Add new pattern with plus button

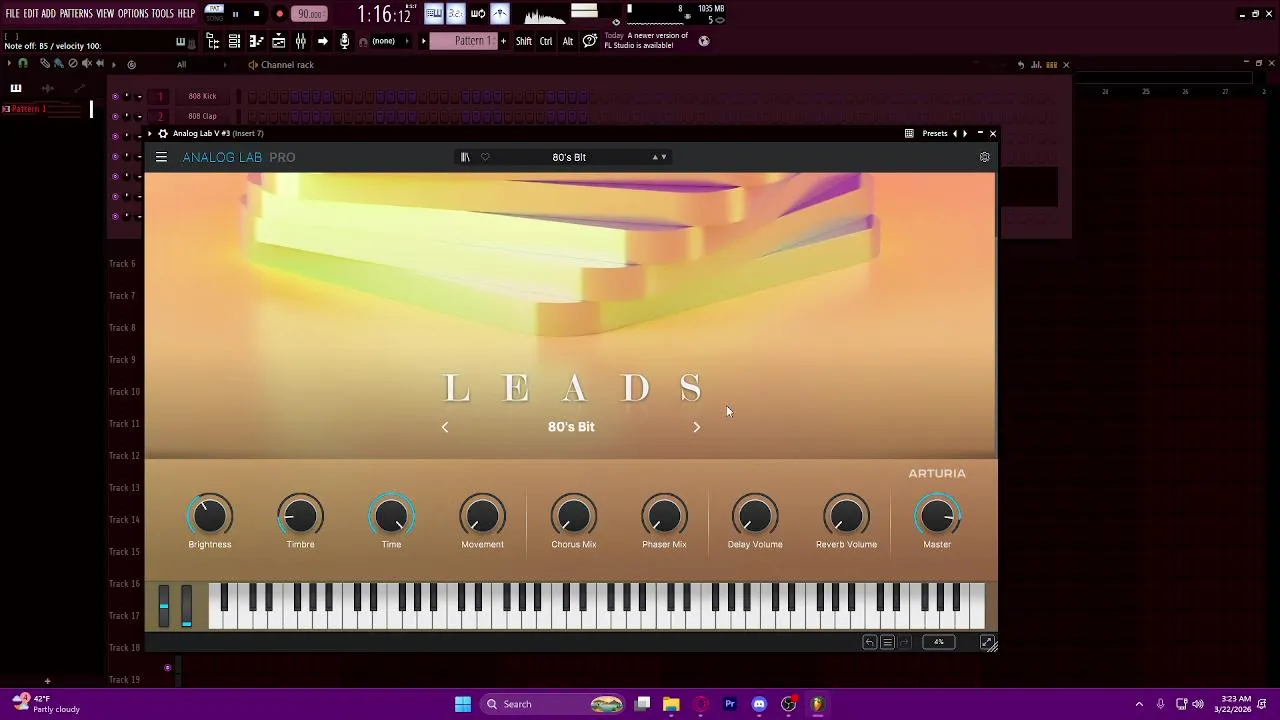pos(503,41)
